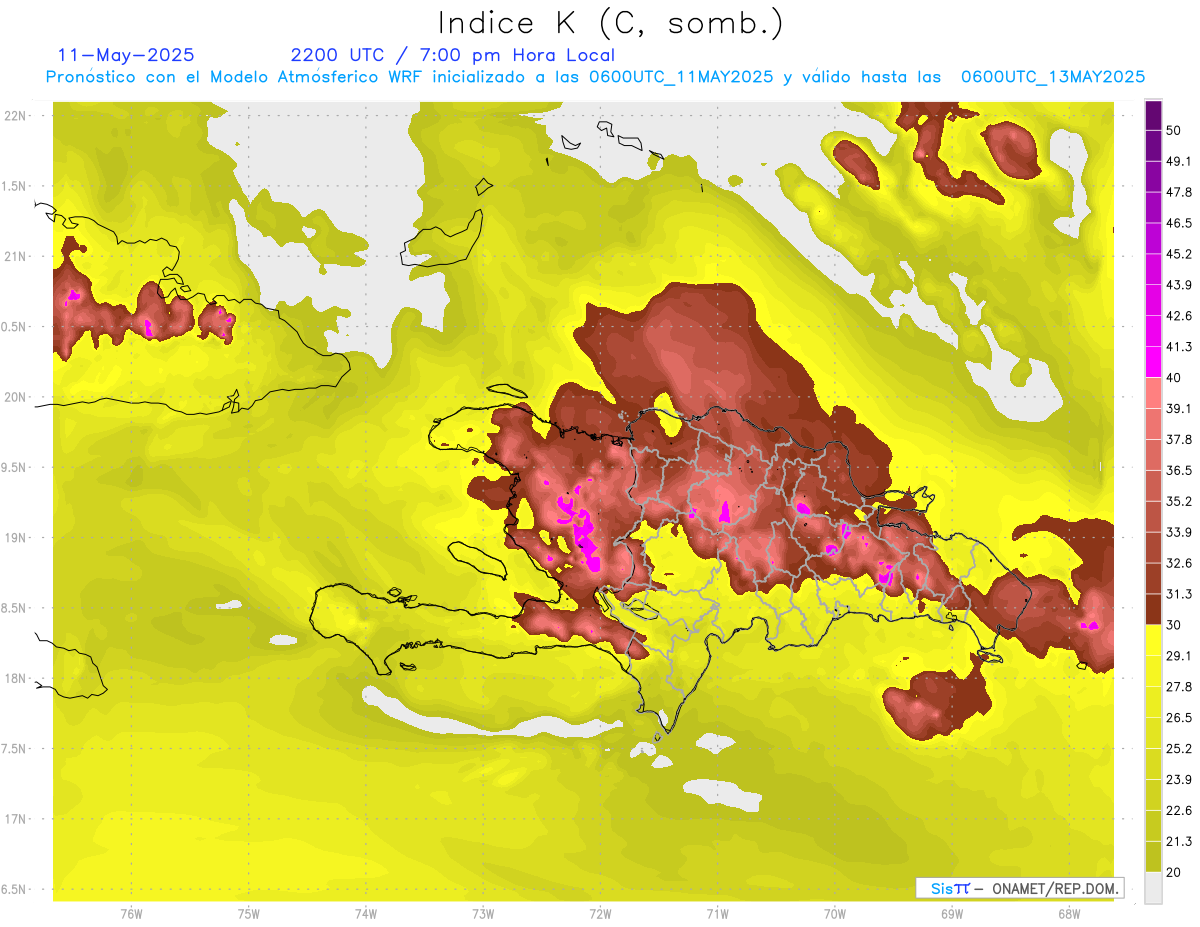Screen dimensions: 1200x927
Task: Click the '29.1' color scale value
Action: pos(1179,656)
